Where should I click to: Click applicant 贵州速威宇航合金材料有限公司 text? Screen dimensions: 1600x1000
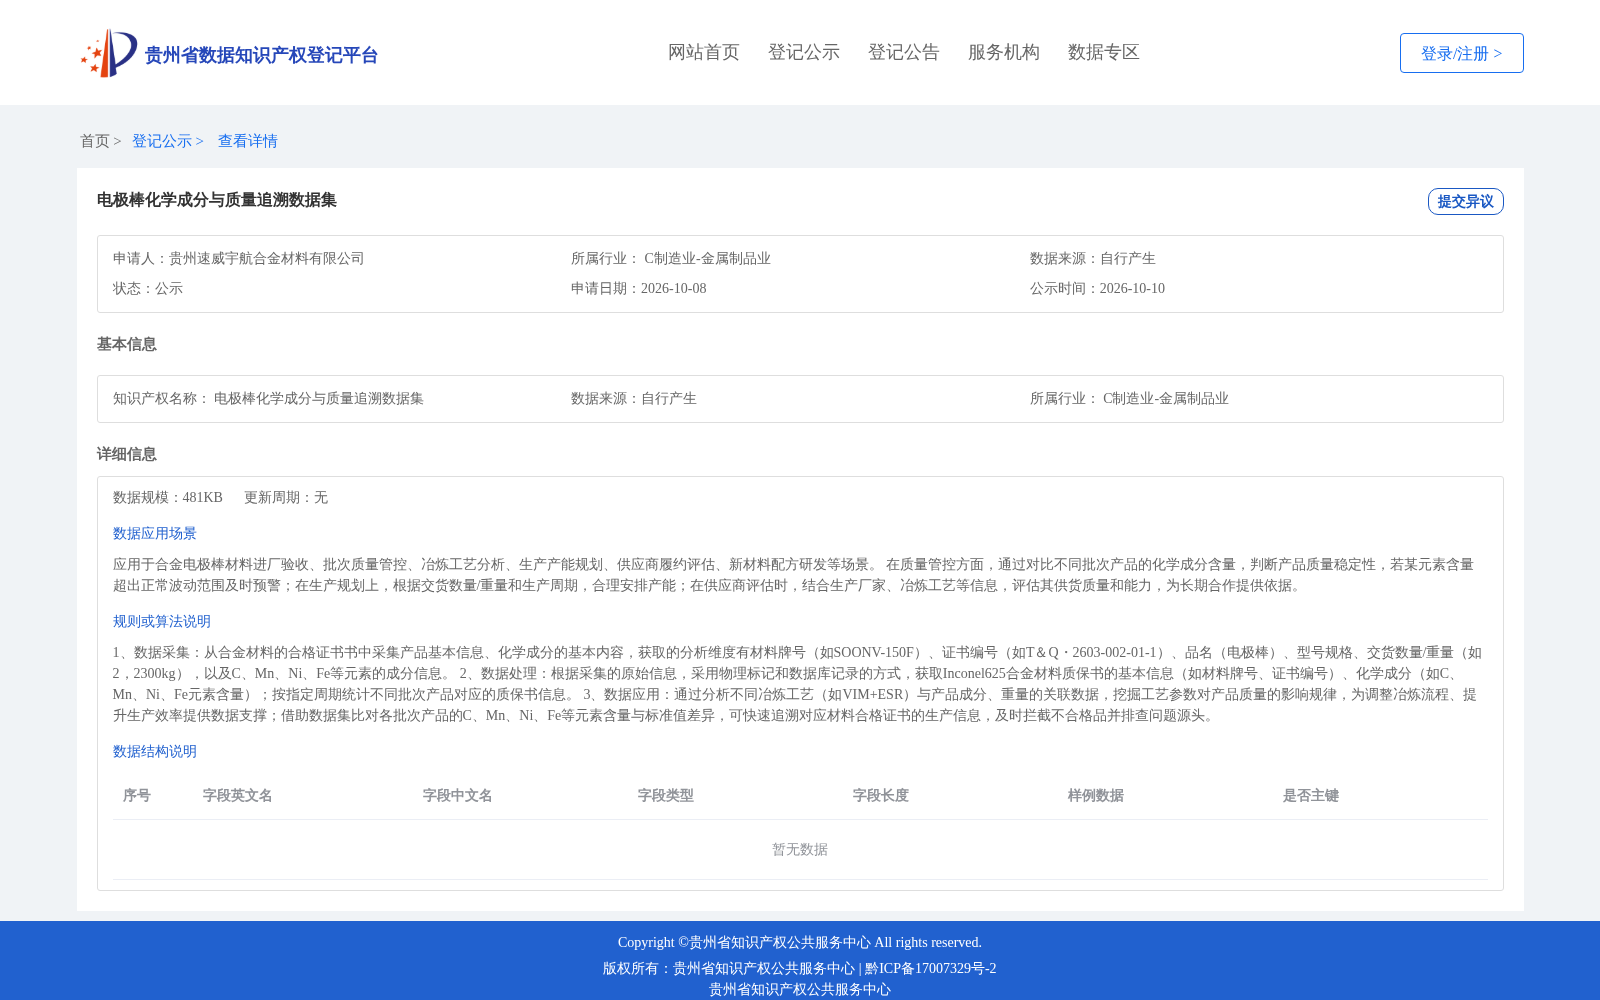[x=267, y=258]
